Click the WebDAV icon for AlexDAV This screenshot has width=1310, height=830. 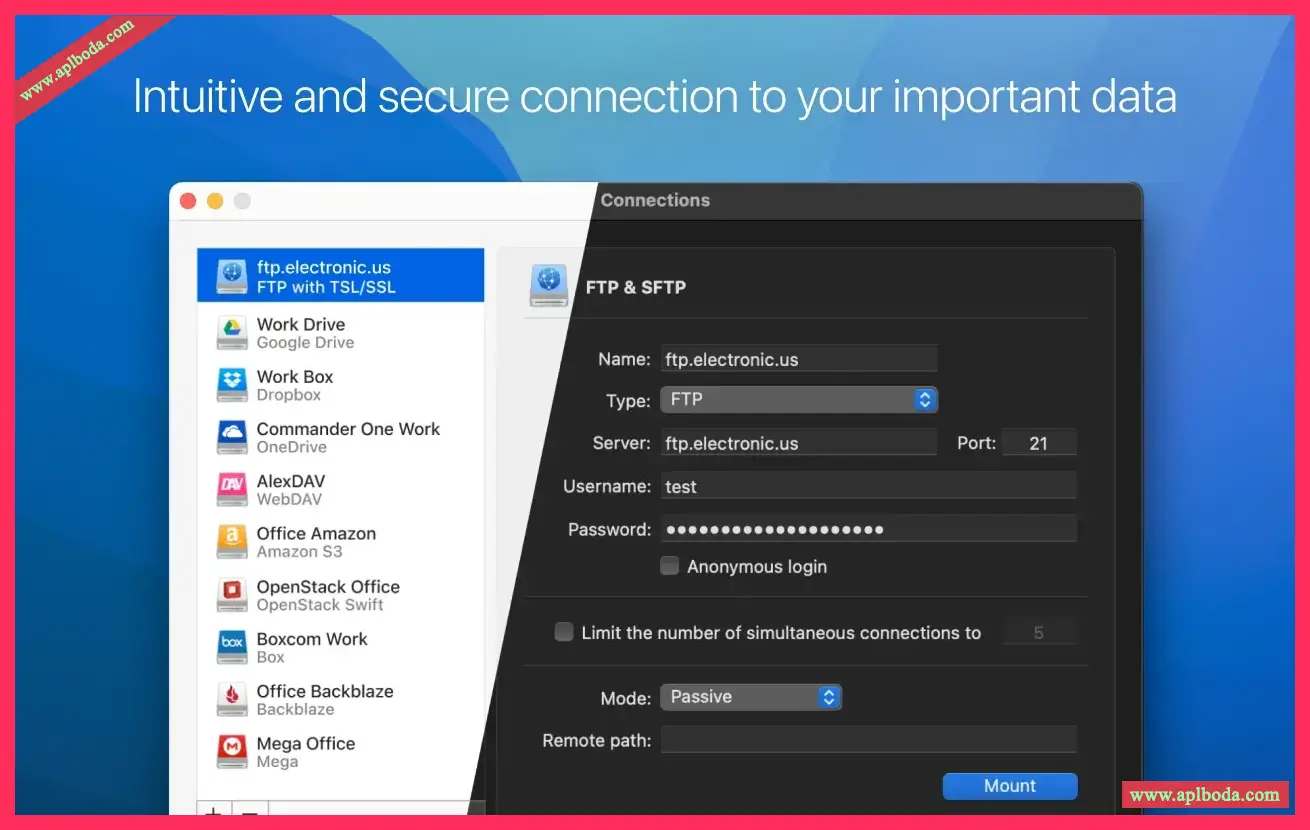click(232, 490)
